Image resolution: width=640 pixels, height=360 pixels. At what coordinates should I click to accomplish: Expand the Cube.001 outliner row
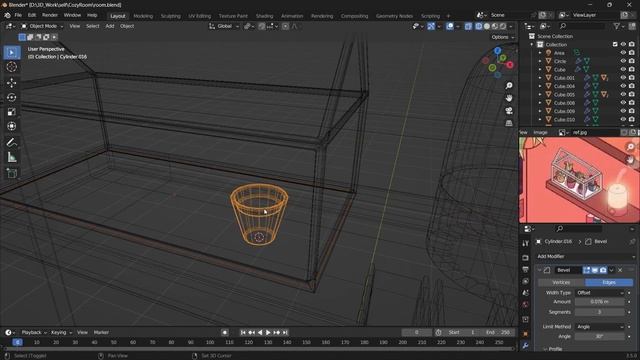(540, 78)
